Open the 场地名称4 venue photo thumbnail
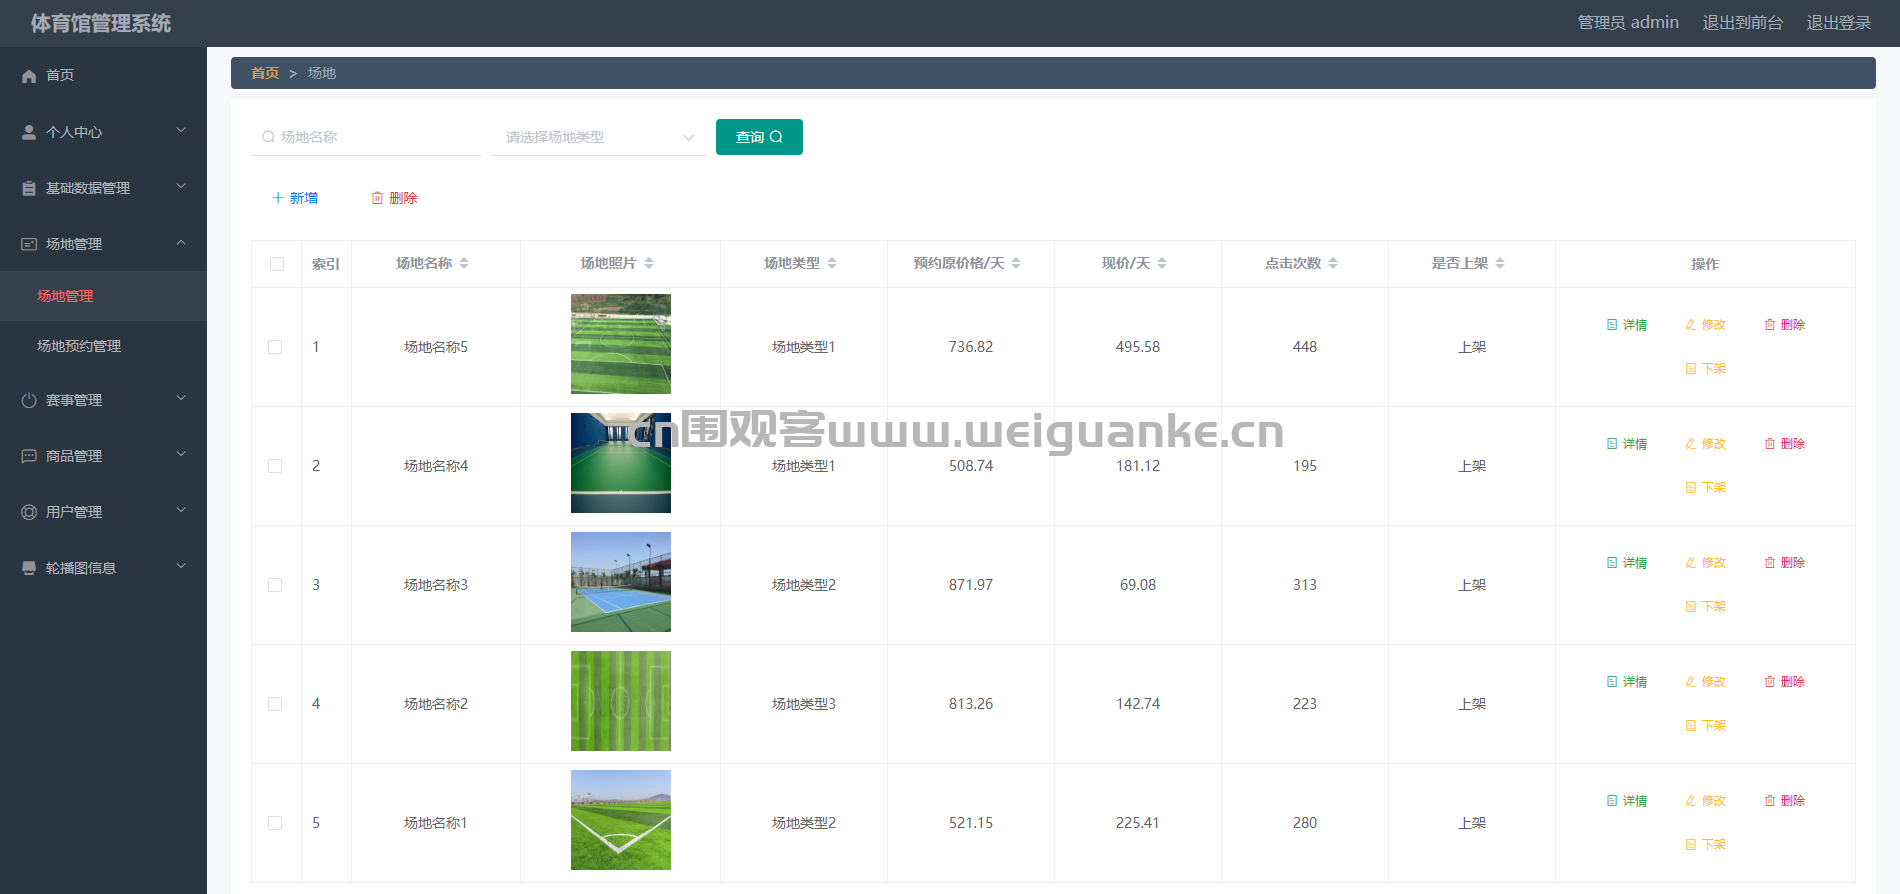1900x894 pixels. click(621, 463)
